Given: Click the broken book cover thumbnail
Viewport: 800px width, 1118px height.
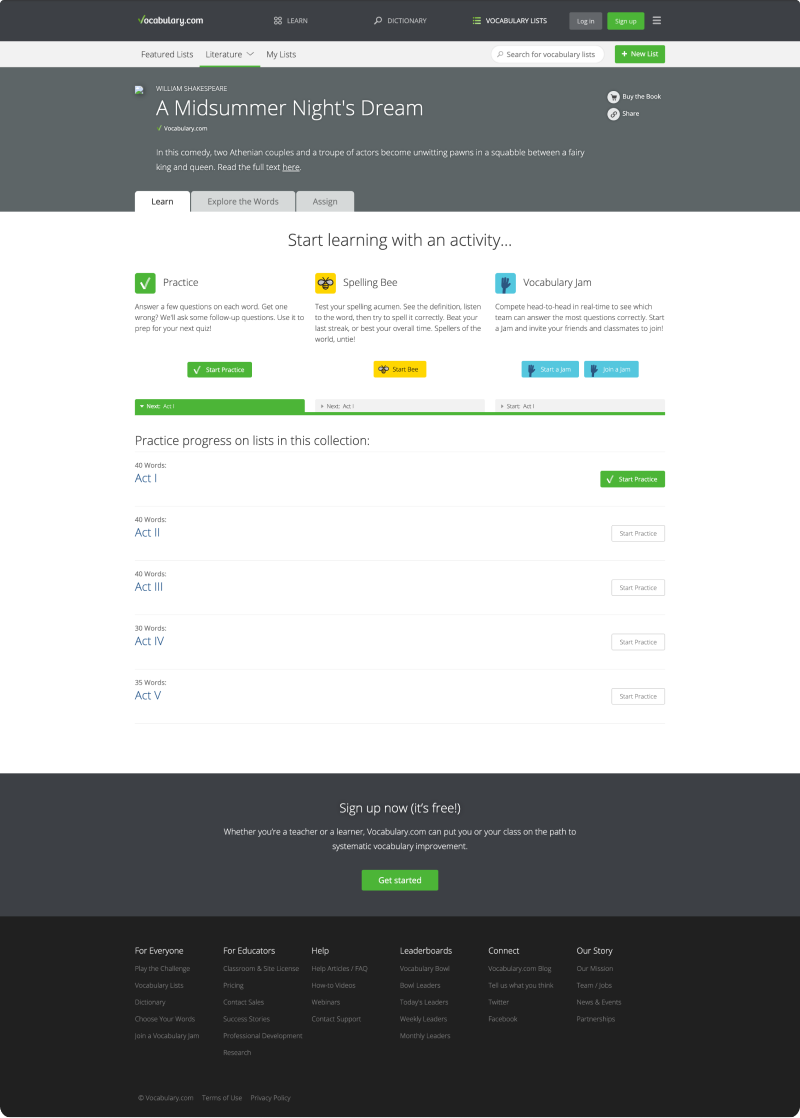Looking at the screenshot, I should [x=140, y=91].
